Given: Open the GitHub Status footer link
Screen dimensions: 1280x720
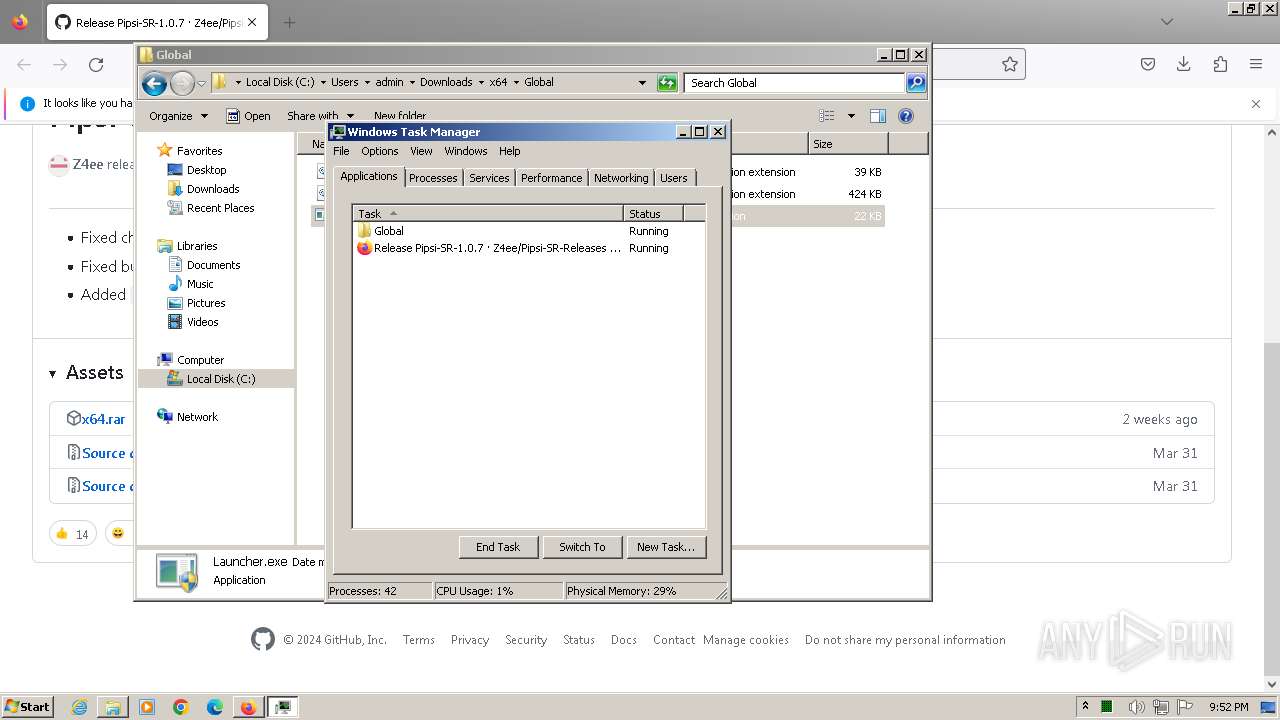Looking at the screenshot, I should [x=579, y=640].
